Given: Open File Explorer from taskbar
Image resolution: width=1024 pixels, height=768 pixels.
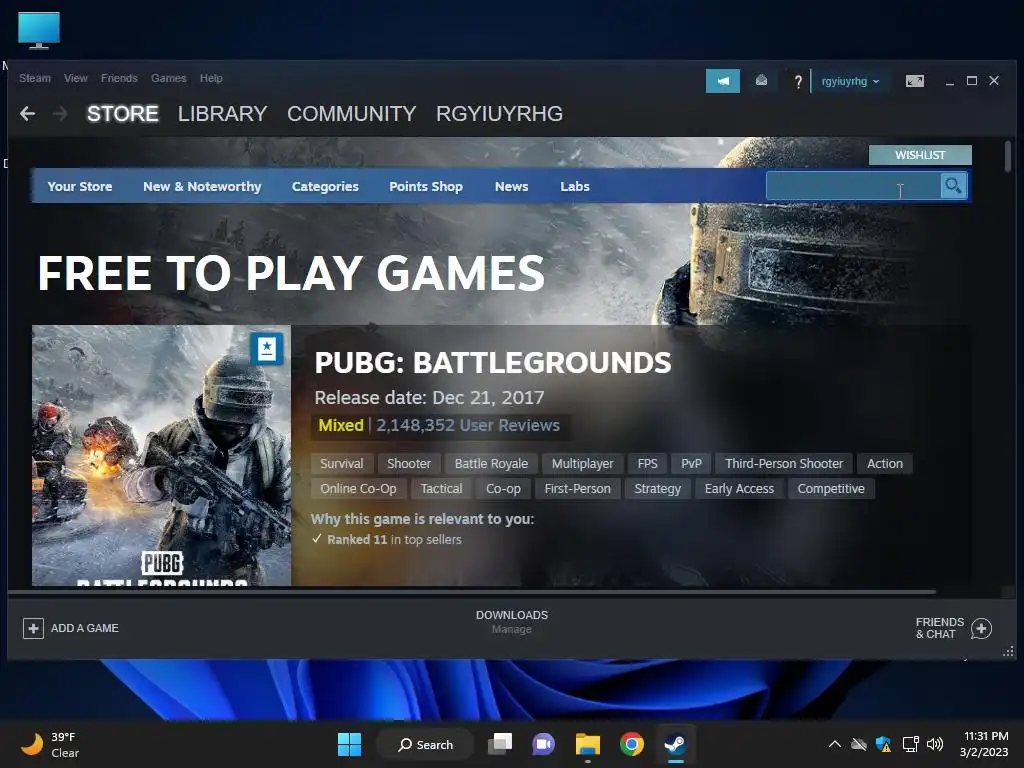Looking at the screenshot, I should tap(587, 744).
